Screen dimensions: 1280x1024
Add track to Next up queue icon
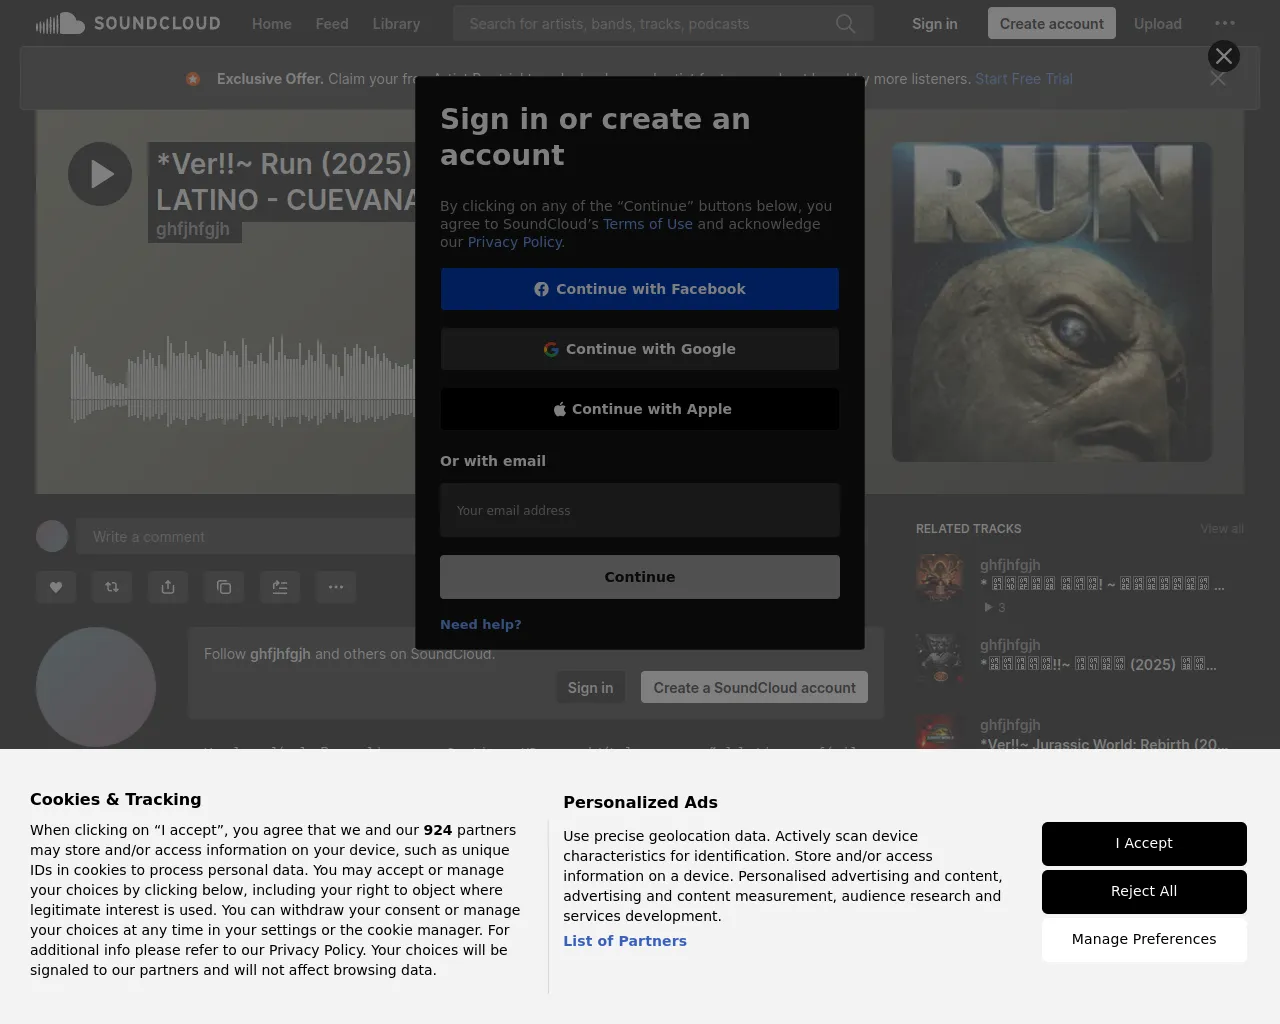click(x=280, y=587)
